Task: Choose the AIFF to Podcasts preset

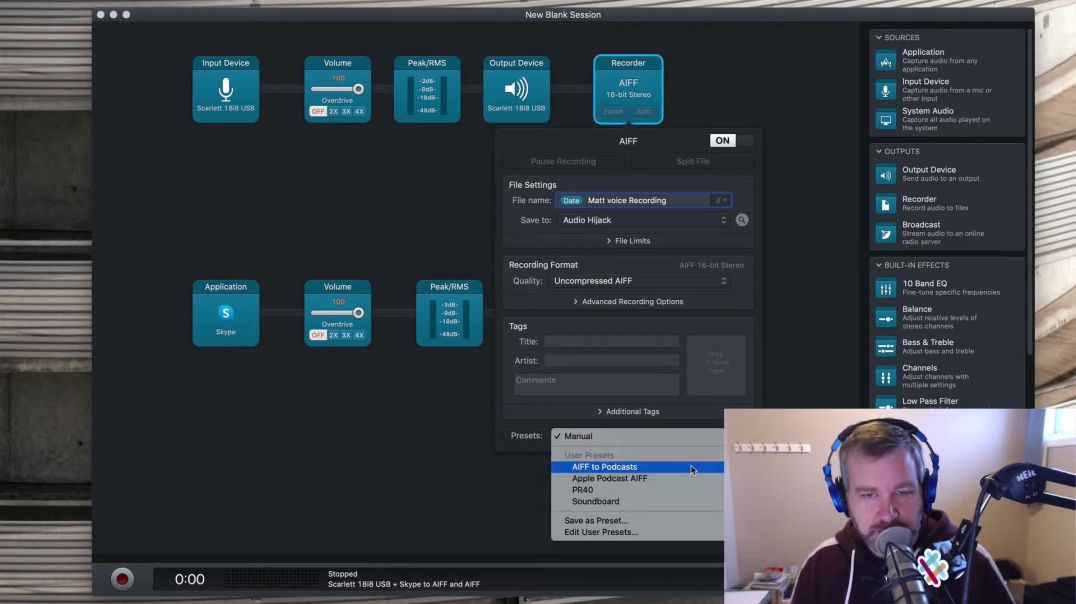Action: pyautogui.click(x=638, y=467)
